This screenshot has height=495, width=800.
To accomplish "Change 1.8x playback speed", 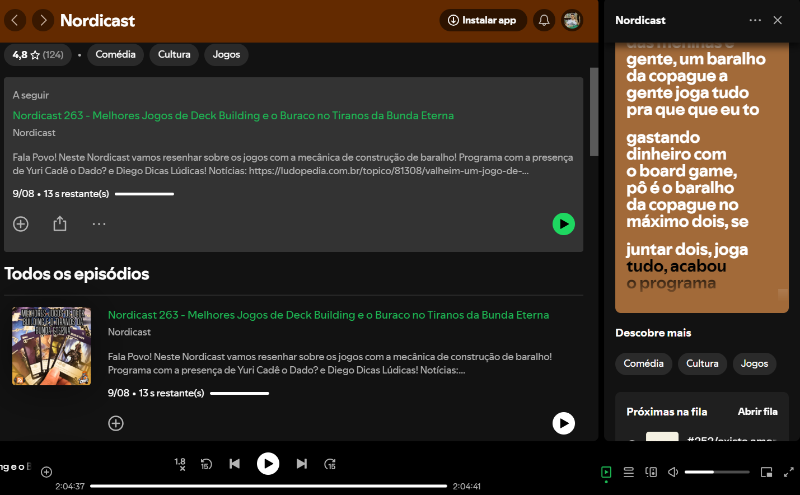I will pos(180,464).
